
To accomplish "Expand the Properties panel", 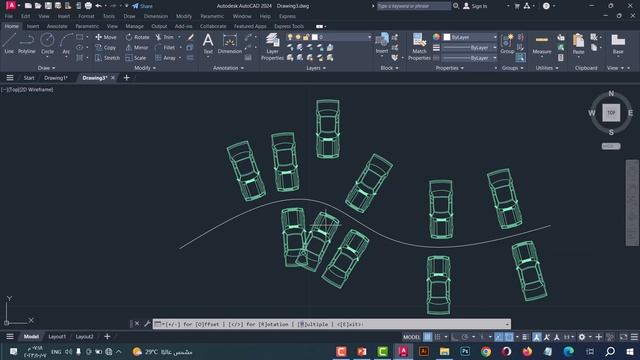I will [x=449, y=68].
